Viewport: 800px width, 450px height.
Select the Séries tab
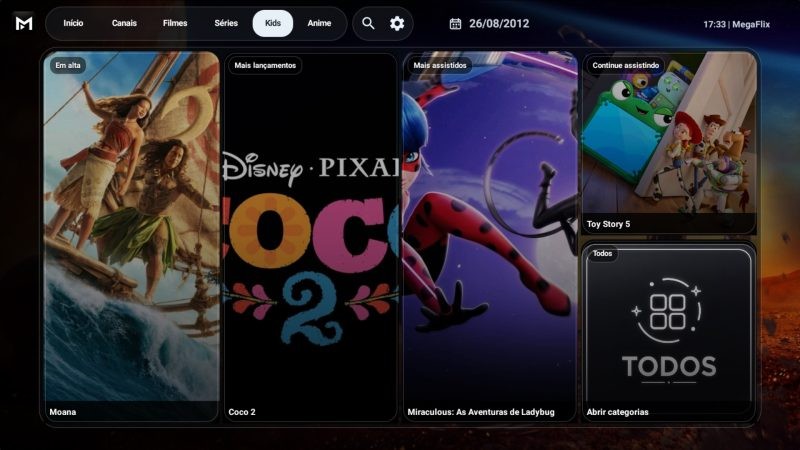tap(226, 23)
